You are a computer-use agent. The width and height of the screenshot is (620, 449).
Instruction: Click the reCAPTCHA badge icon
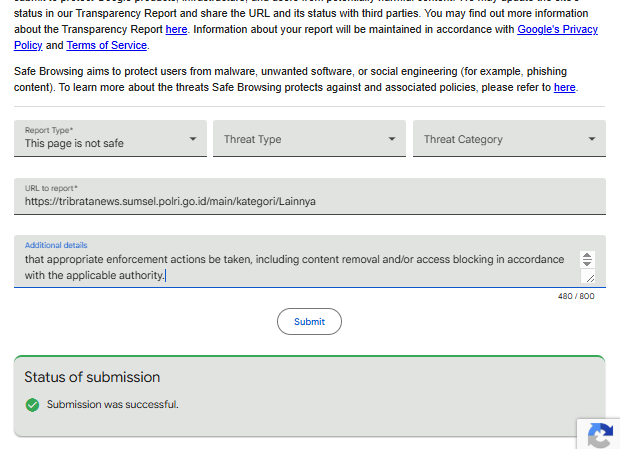601,436
